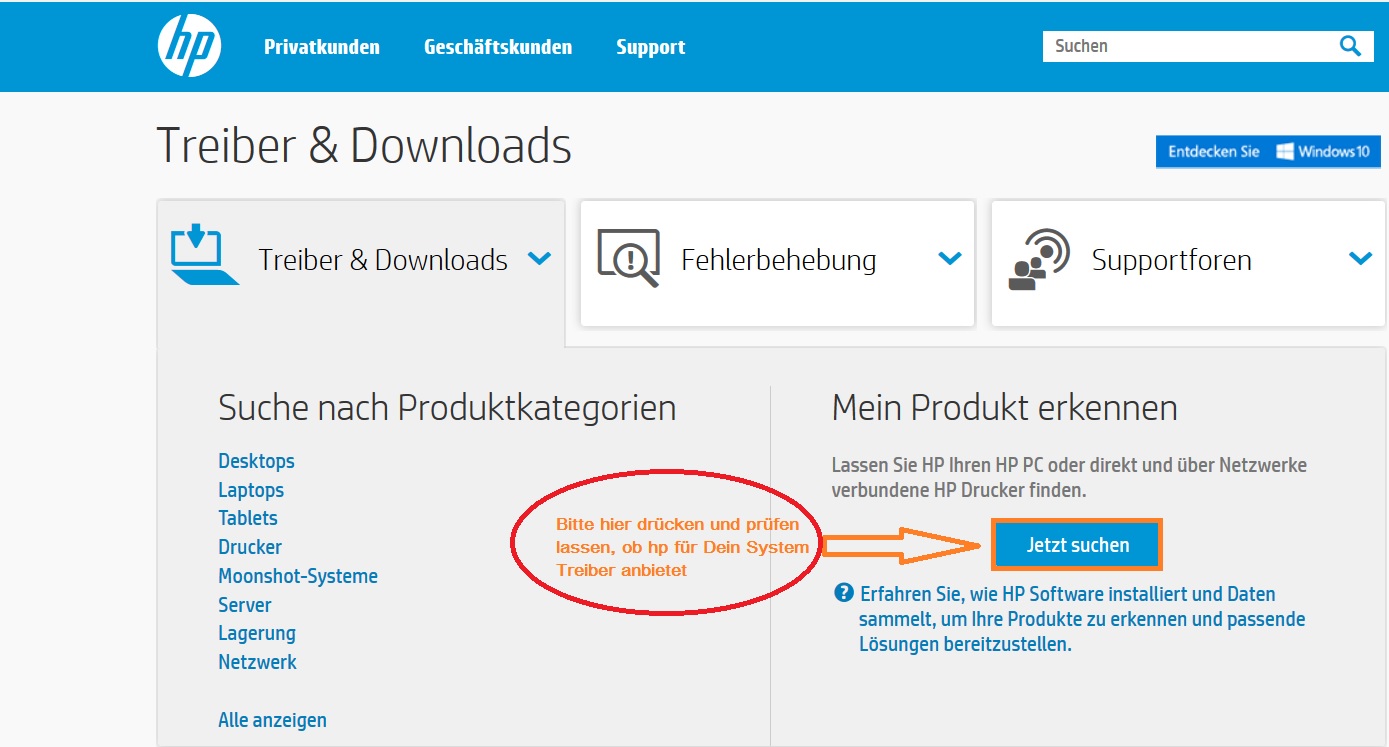Open the Support menu
The height and width of the screenshot is (747, 1389).
click(x=651, y=47)
